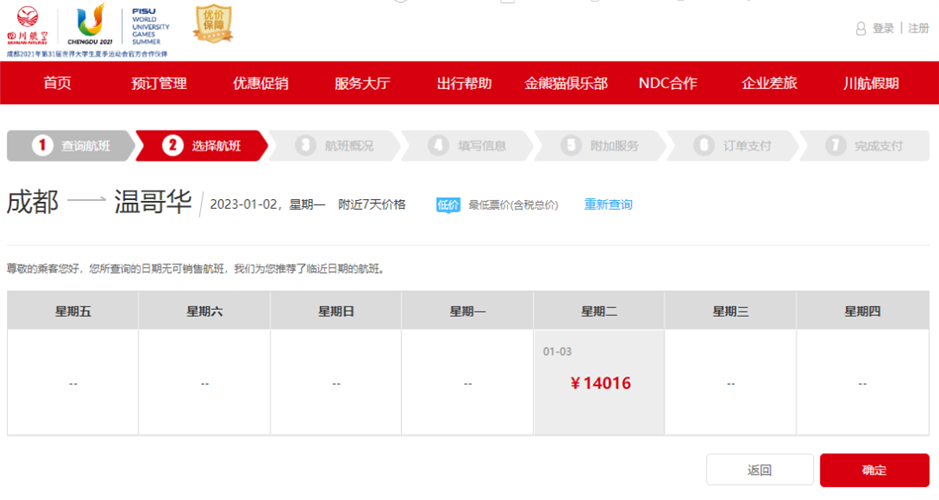Open 川航假期 holidays menu
Viewport: 939px width, 500px height.
pyautogui.click(x=871, y=83)
